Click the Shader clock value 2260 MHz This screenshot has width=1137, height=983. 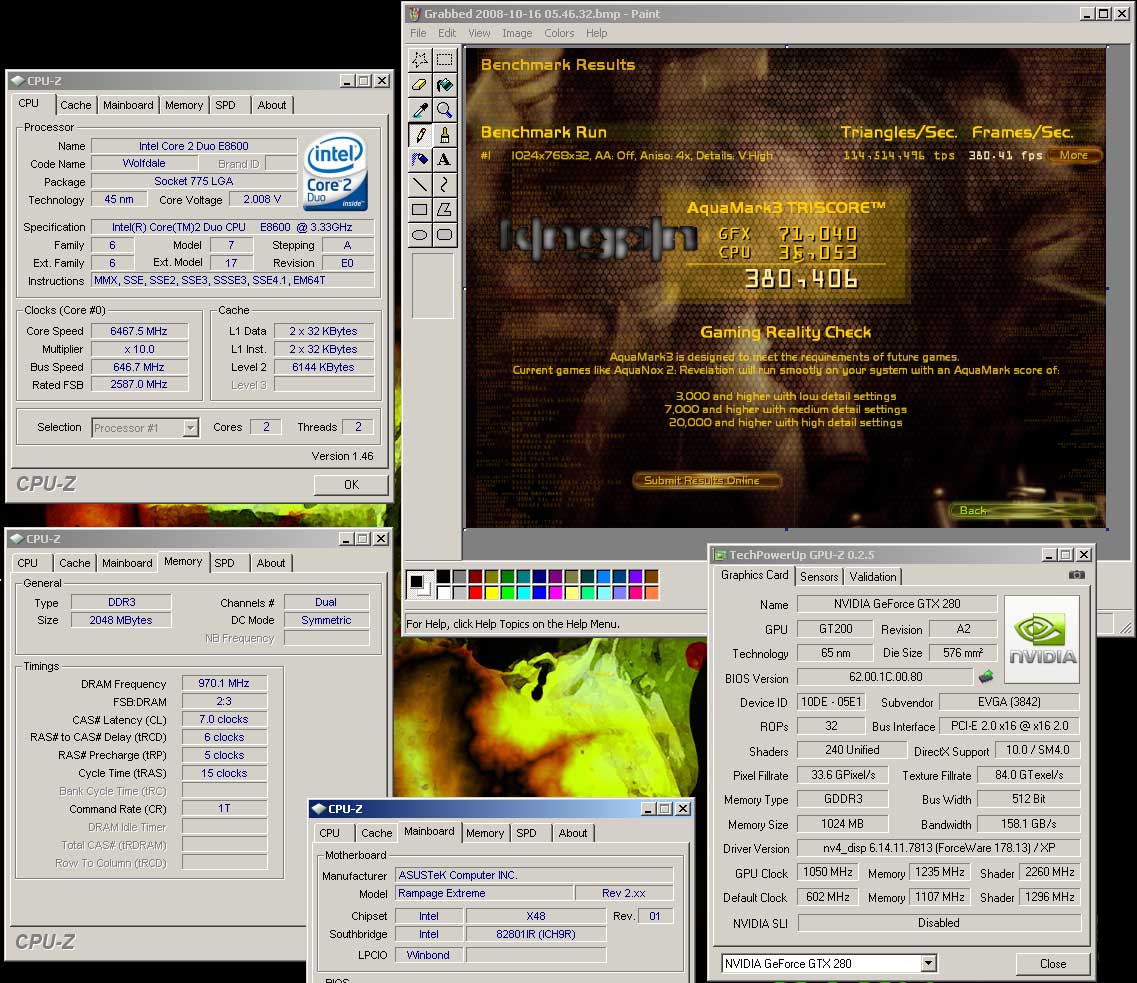point(1049,872)
